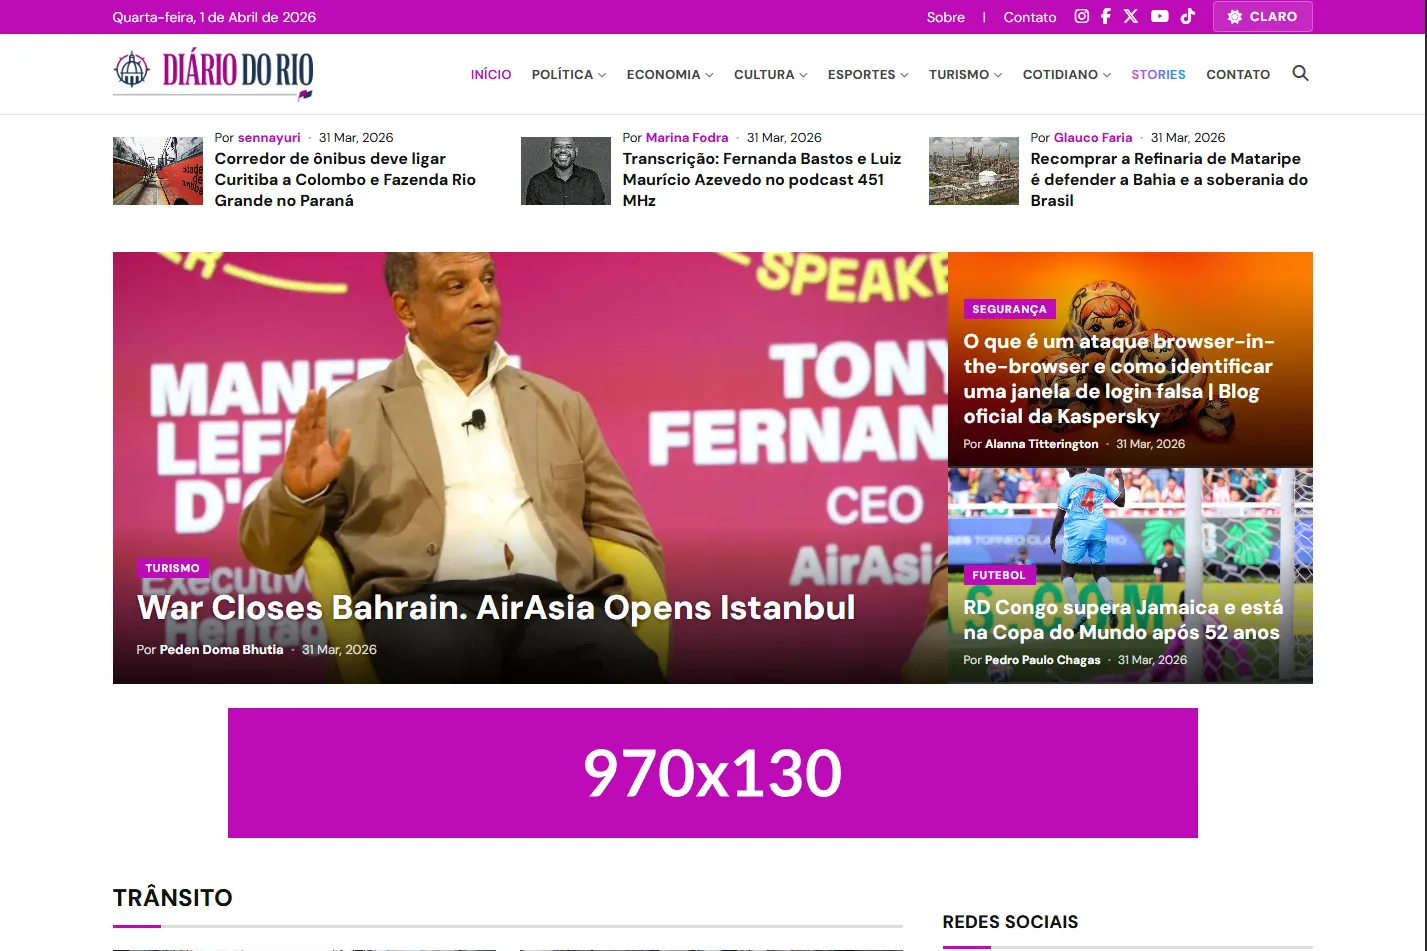Open author Marina Fodra's page

point(687,138)
